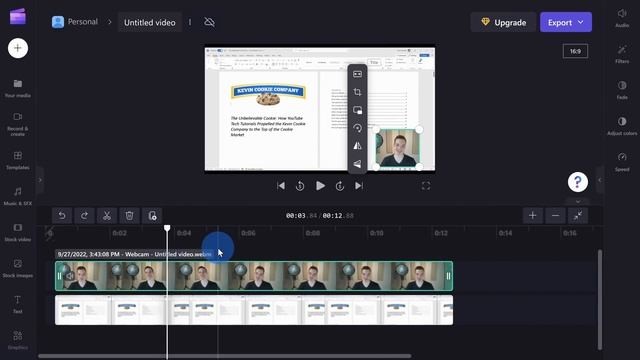Click the vertical timeline scrollbar
Image resolution: width=640 pixels, height=360 pixels.
(x=600, y=300)
